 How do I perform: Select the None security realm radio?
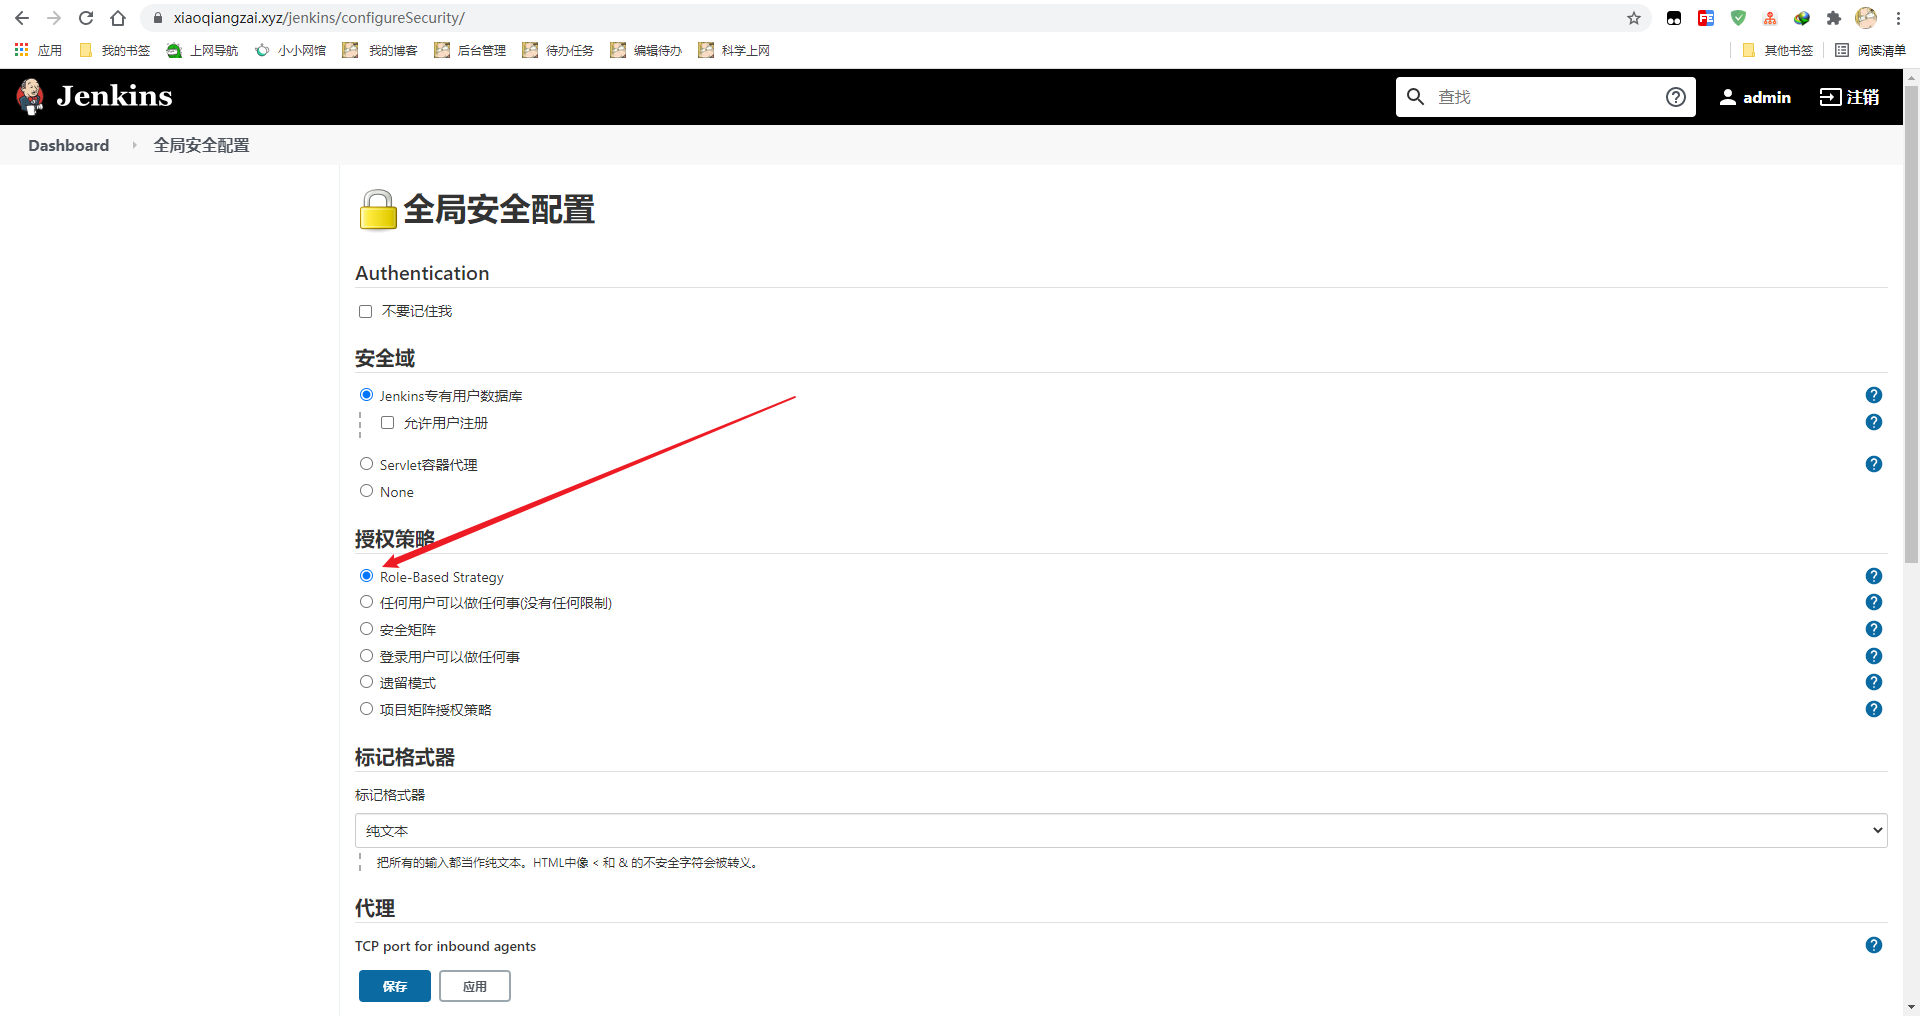point(366,491)
